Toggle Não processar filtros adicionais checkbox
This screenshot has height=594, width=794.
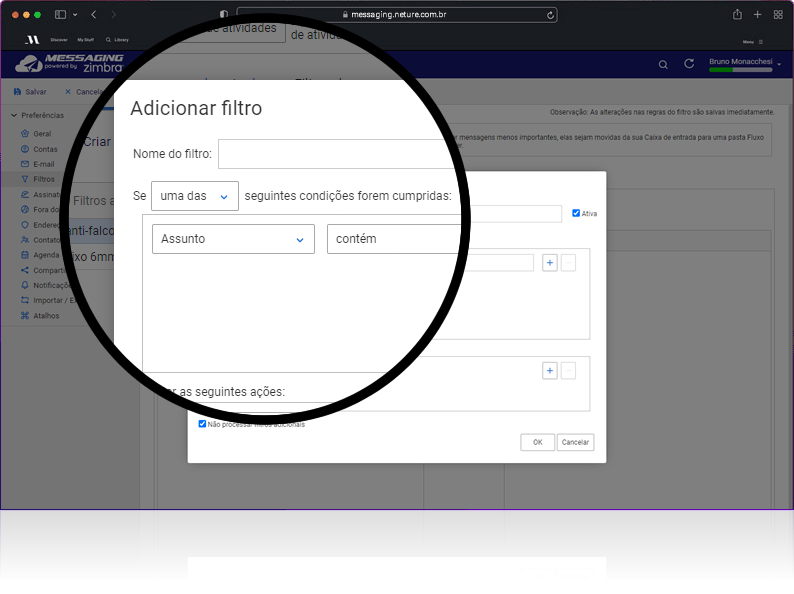tap(202, 424)
